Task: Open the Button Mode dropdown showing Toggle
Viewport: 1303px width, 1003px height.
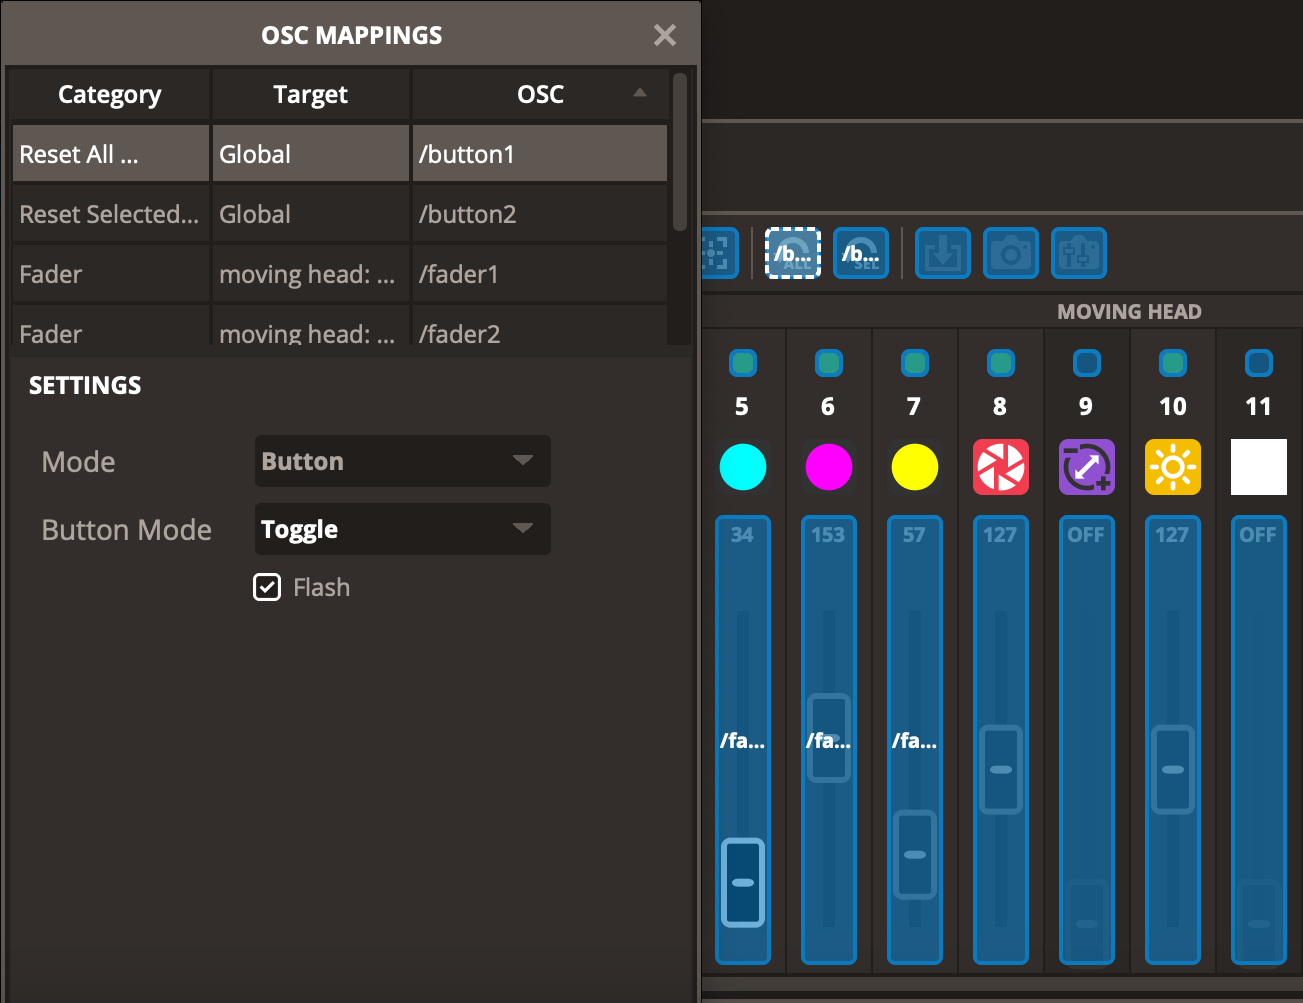Action: pyautogui.click(x=402, y=529)
